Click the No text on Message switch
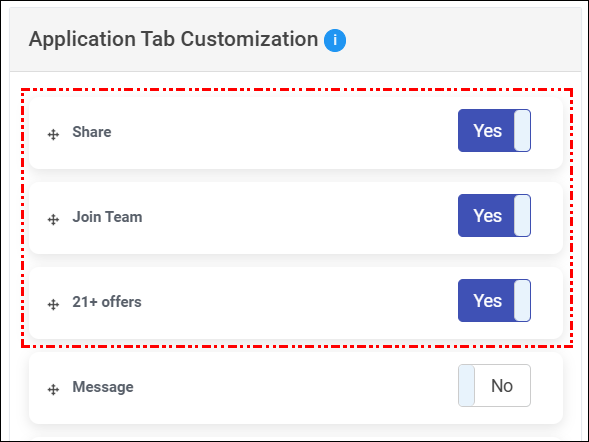 point(502,386)
